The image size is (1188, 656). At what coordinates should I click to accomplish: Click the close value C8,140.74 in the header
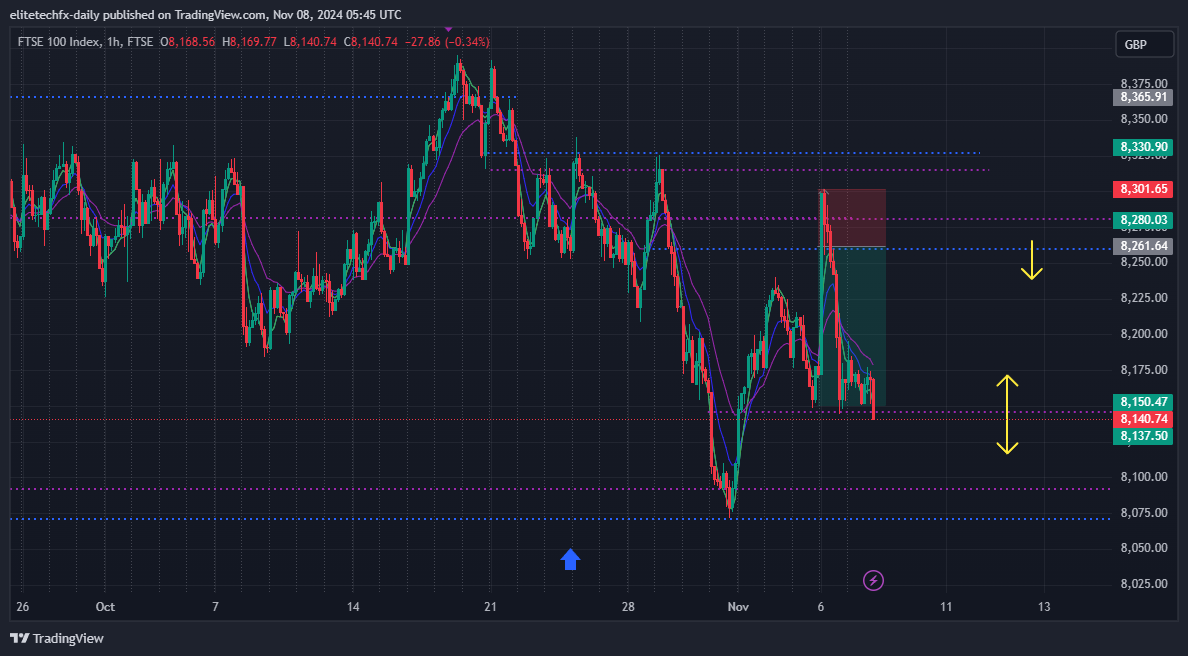click(x=370, y=42)
